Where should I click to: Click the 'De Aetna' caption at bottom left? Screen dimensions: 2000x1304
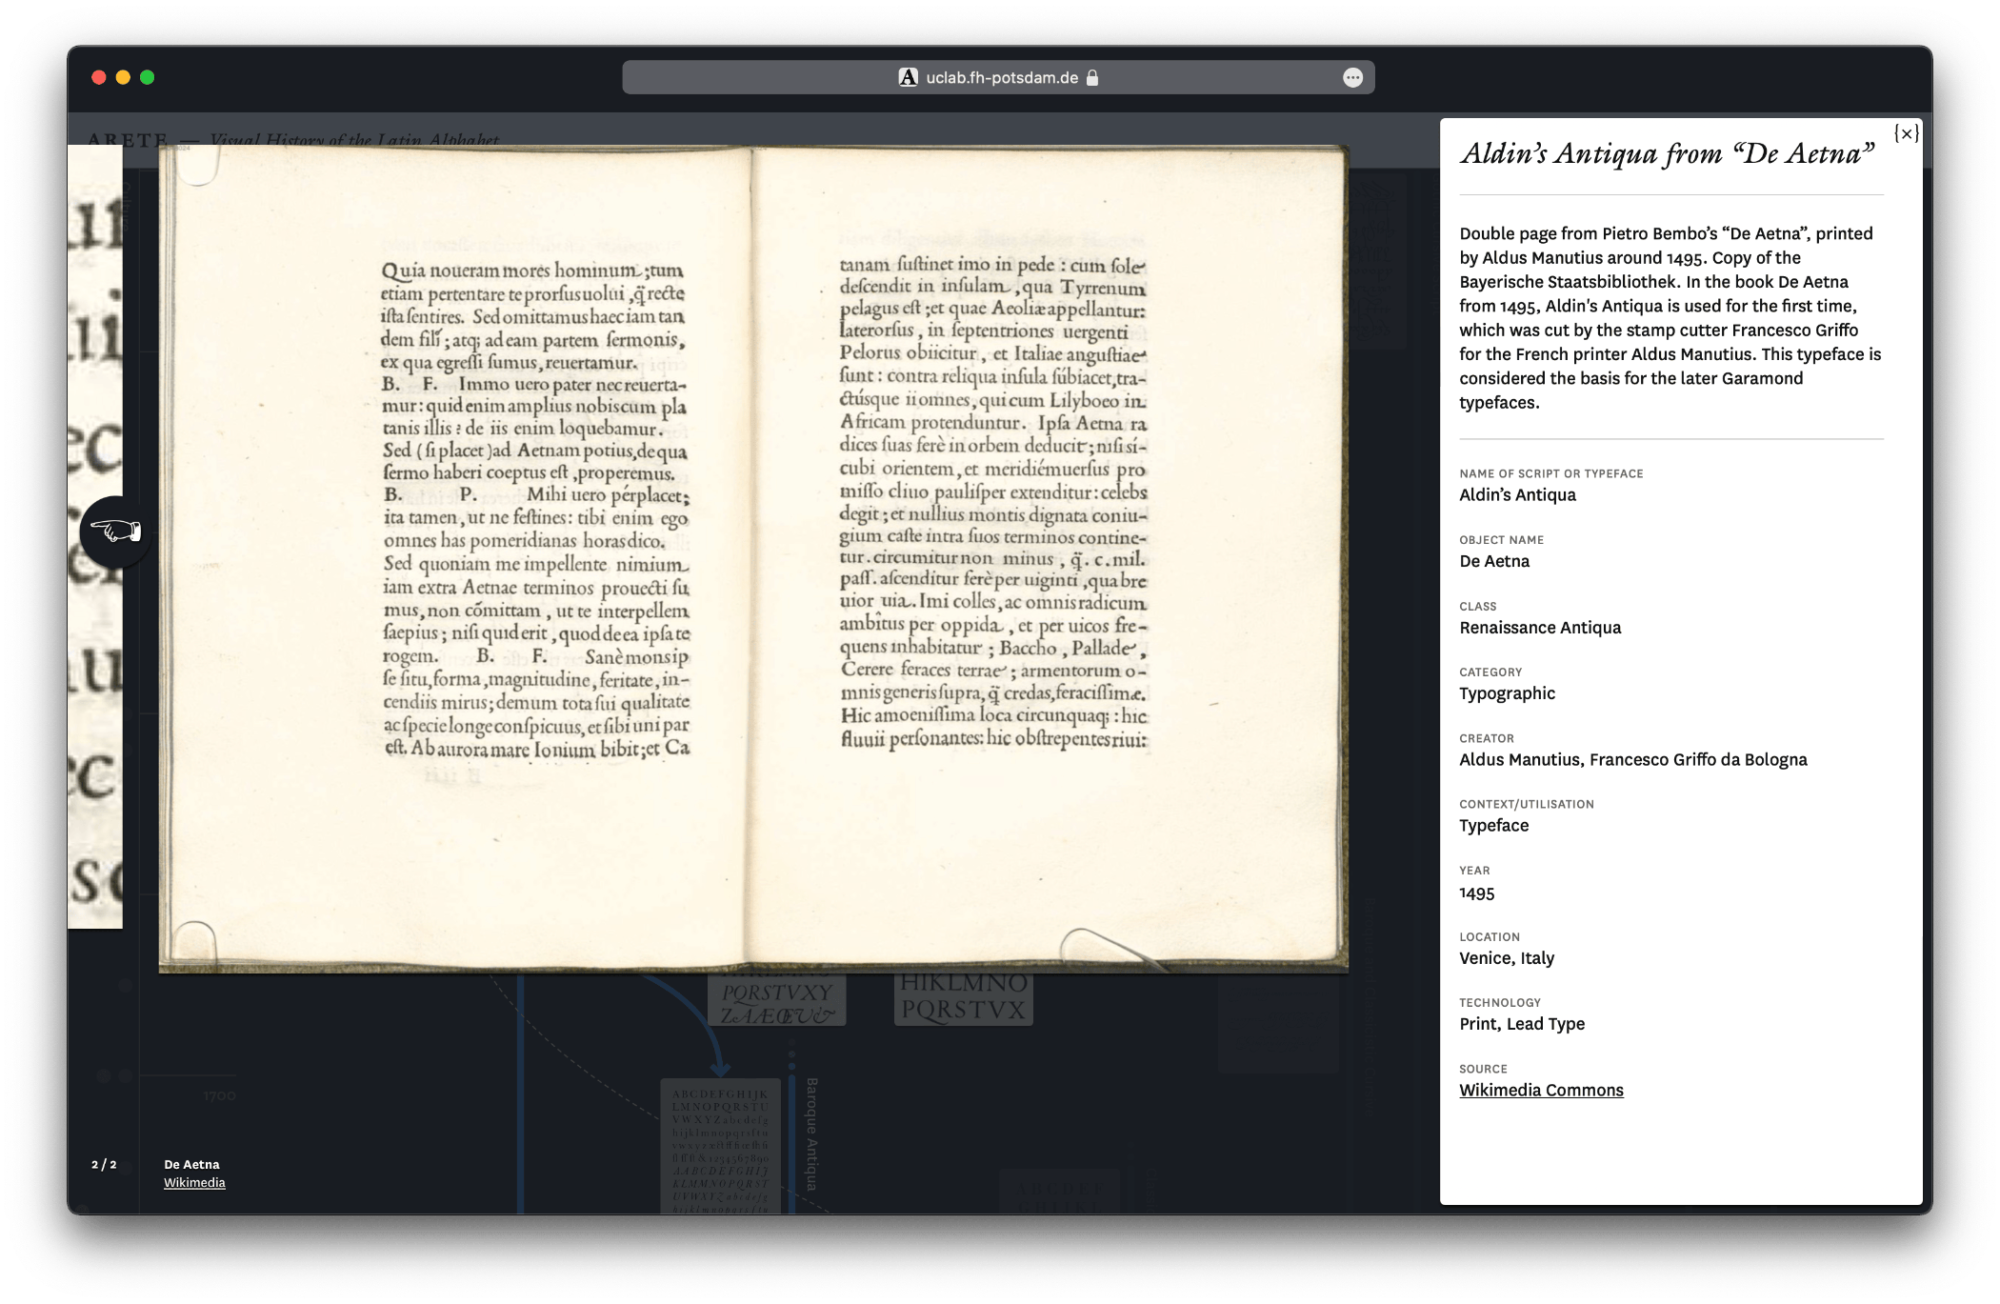[x=192, y=1164]
